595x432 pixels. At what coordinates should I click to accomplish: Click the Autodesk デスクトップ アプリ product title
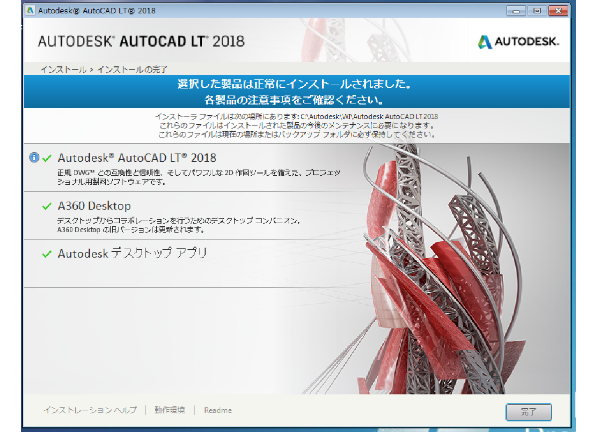tap(132, 253)
